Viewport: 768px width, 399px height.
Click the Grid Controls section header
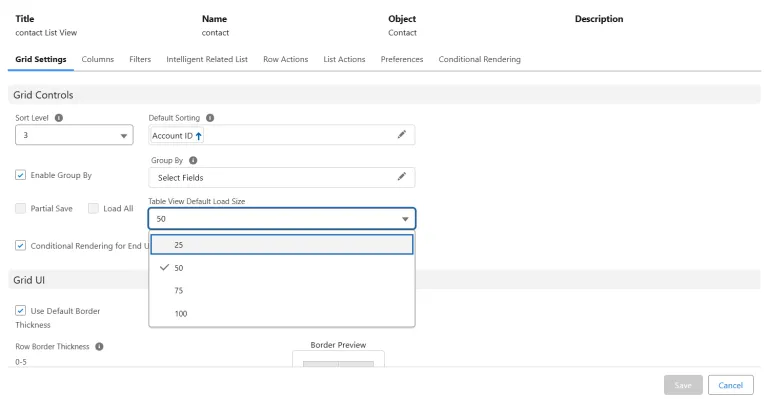coord(384,94)
